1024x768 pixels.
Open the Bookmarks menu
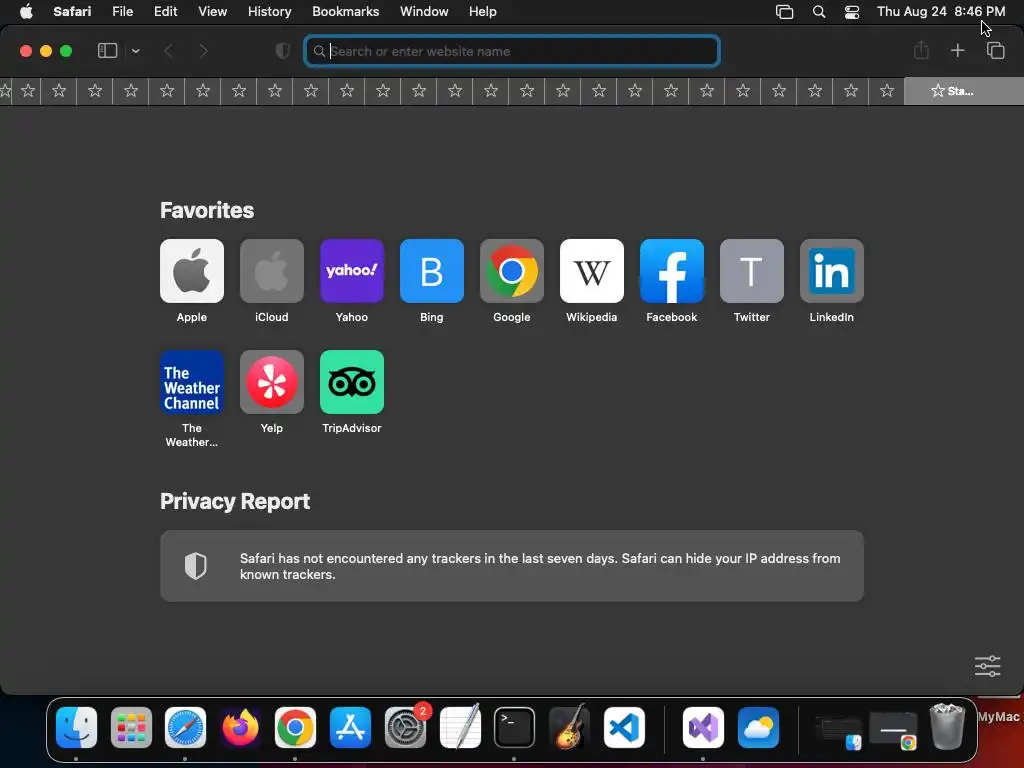click(345, 12)
